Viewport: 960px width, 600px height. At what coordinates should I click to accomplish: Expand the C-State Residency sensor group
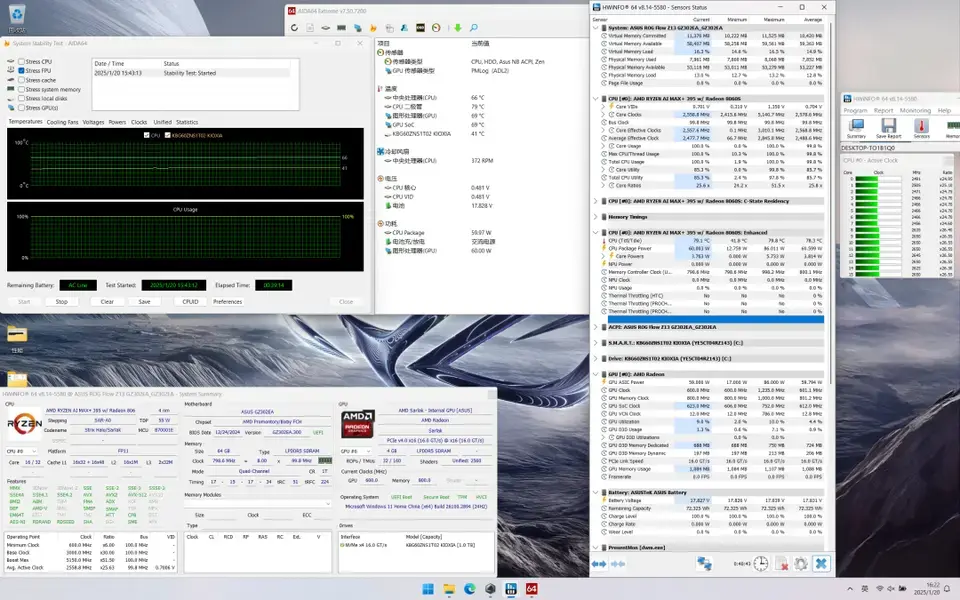coord(596,201)
